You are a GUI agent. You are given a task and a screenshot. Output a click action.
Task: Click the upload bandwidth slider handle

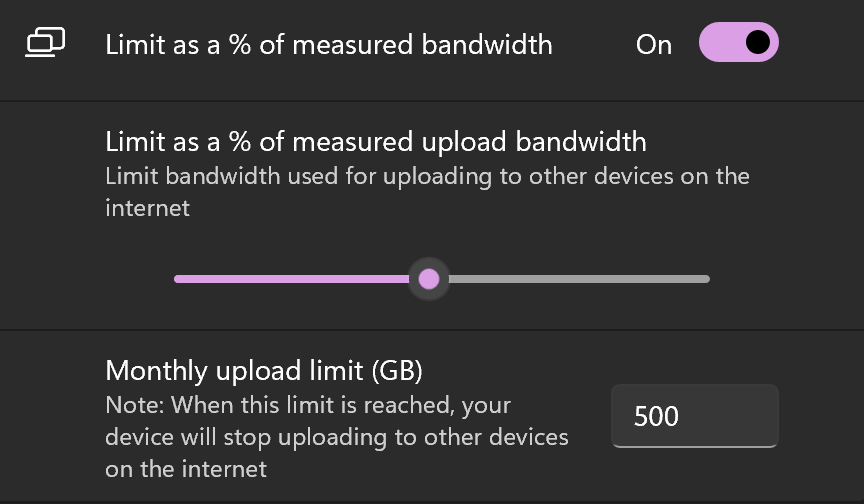pyautogui.click(x=429, y=278)
